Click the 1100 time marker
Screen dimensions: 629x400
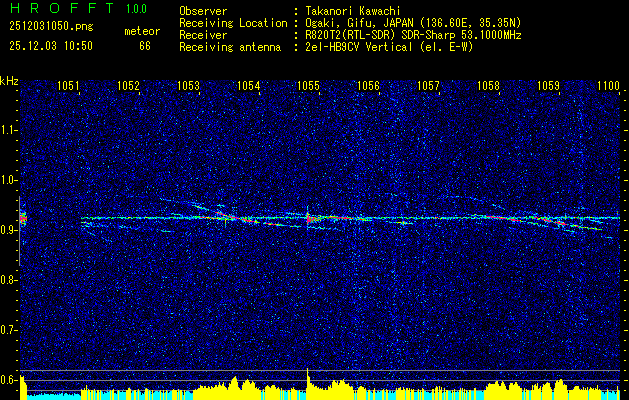tap(609, 85)
